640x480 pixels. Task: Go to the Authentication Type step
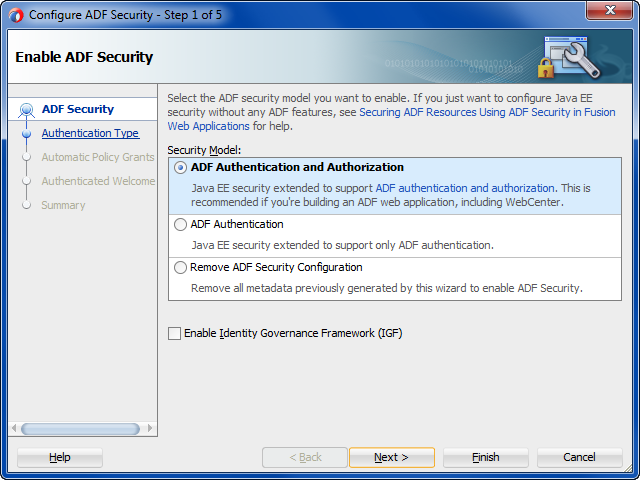click(91, 133)
